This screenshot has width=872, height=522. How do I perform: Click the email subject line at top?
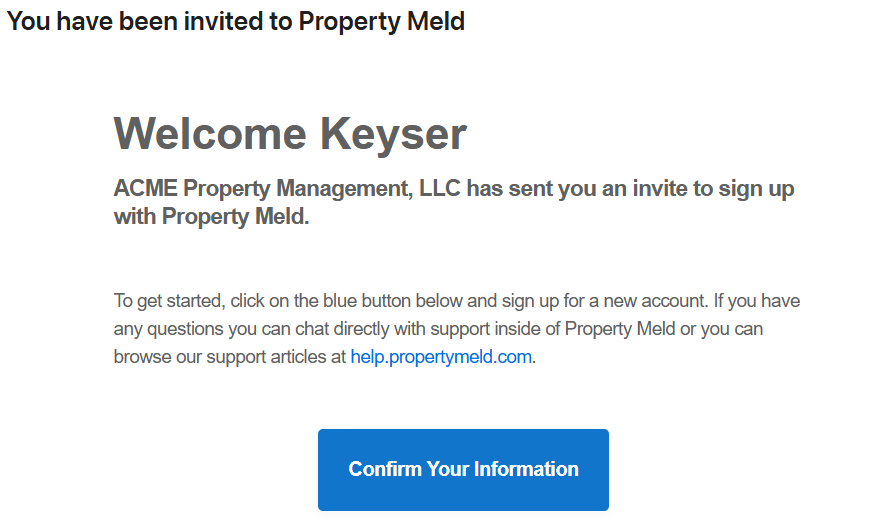[236, 21]
